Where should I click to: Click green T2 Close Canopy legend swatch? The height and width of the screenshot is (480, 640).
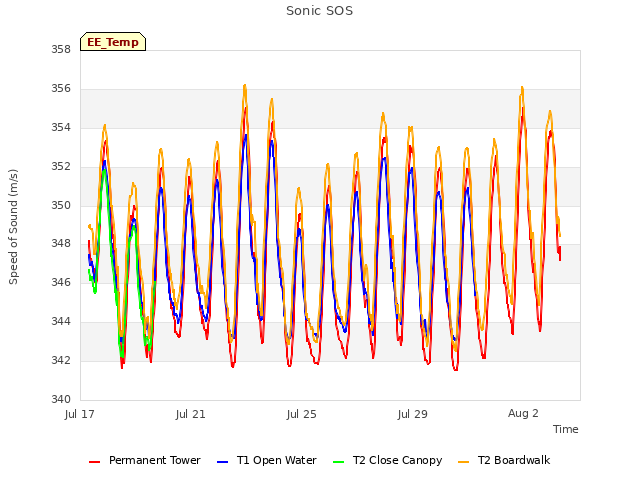click(x=338, y=462)
